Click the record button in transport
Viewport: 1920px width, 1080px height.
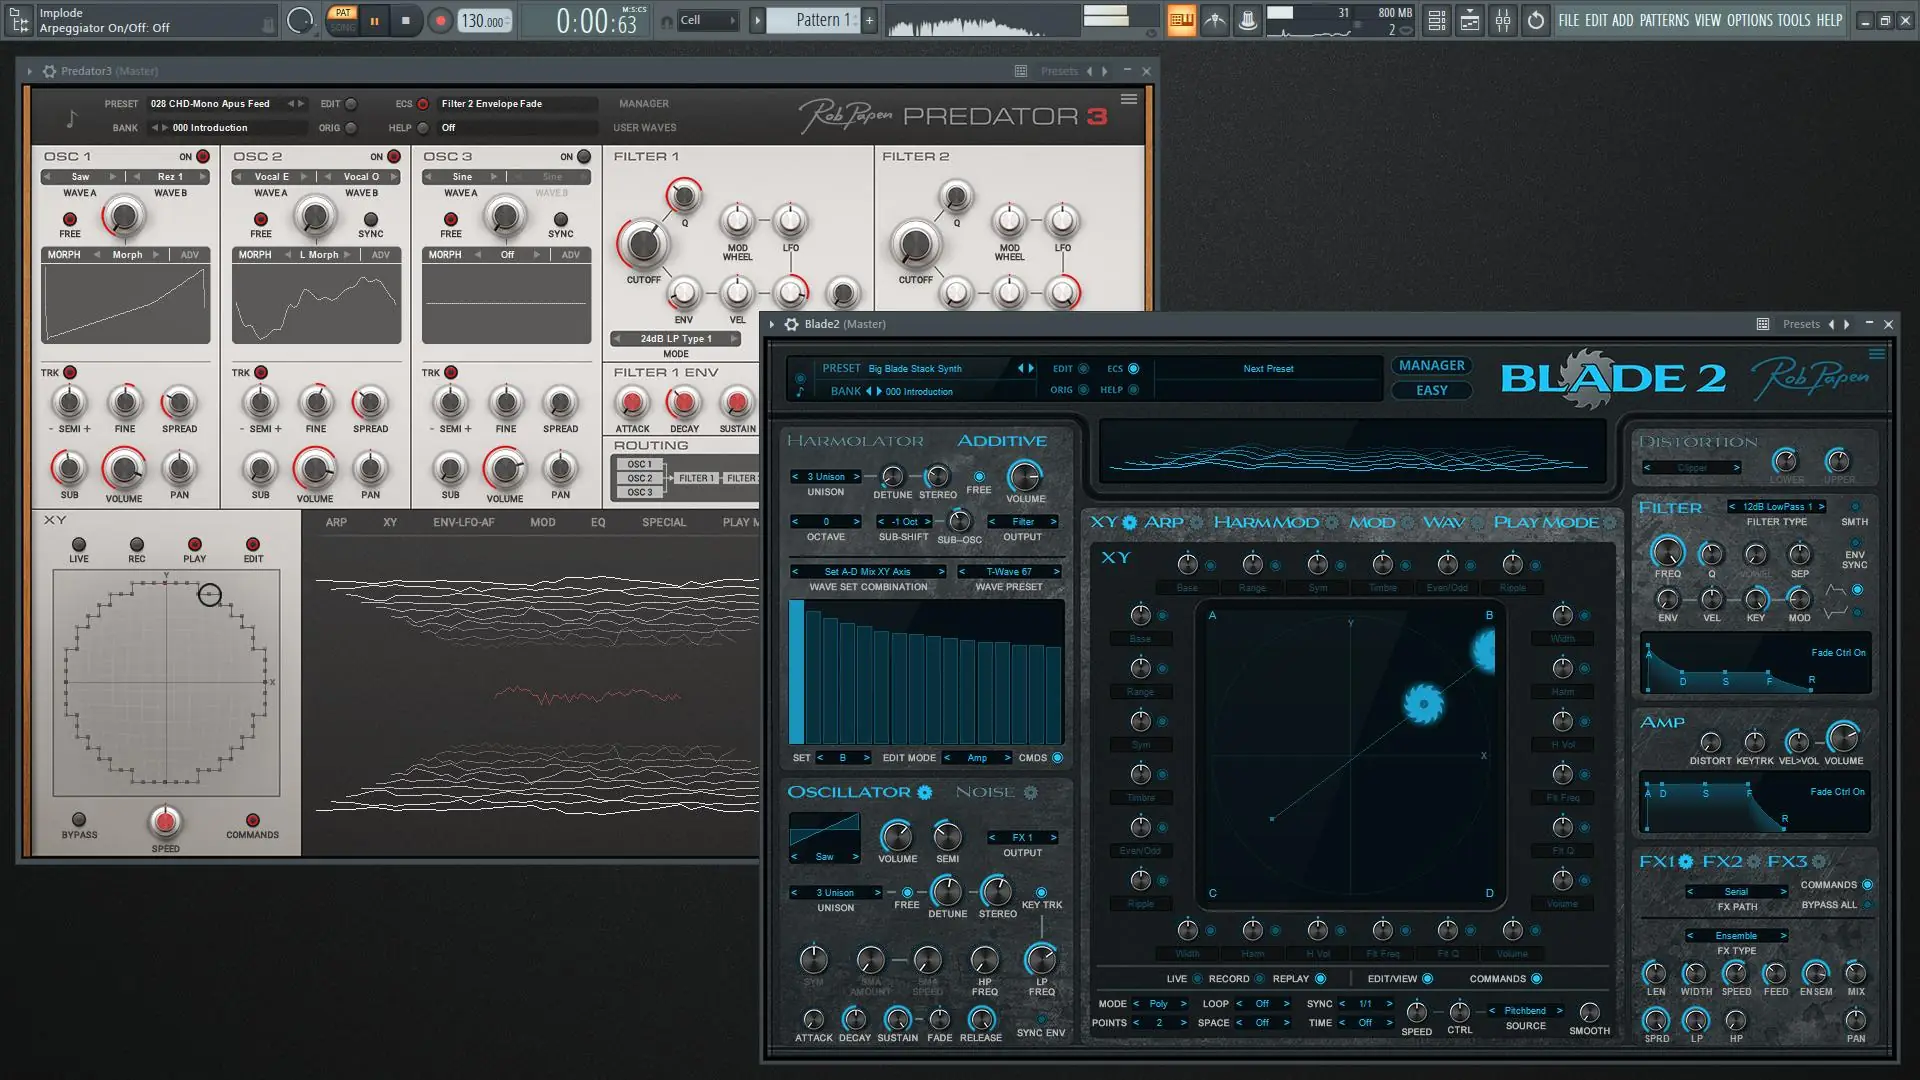pos(440,20)
